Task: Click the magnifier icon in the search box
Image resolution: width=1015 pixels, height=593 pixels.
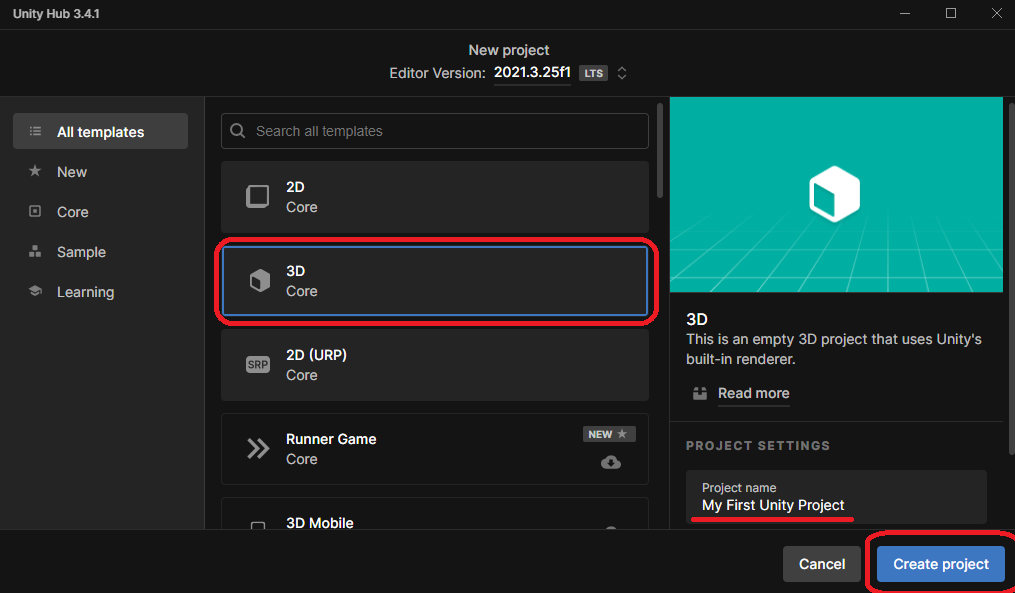Action: click(238, 131)
